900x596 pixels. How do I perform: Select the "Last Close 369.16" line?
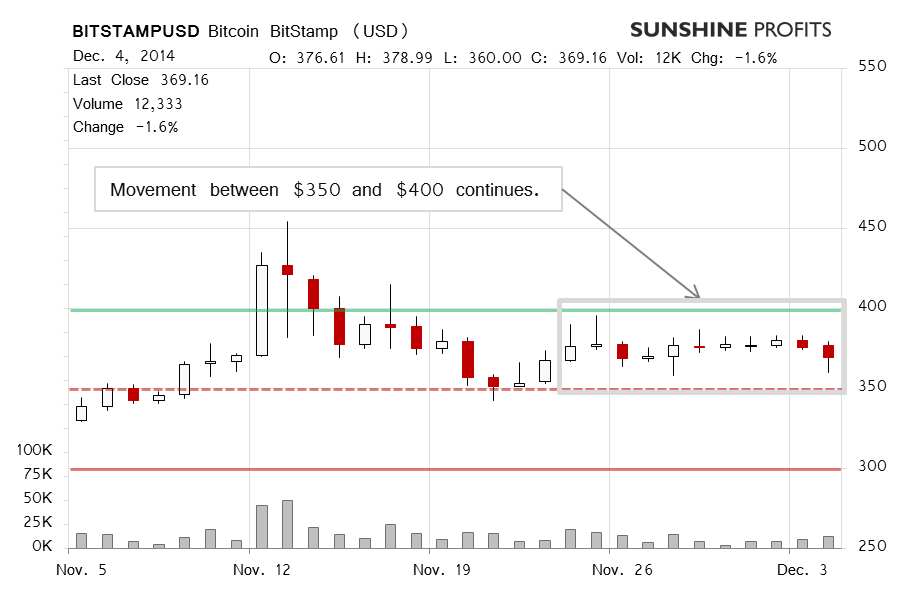[x=141, y=80]
